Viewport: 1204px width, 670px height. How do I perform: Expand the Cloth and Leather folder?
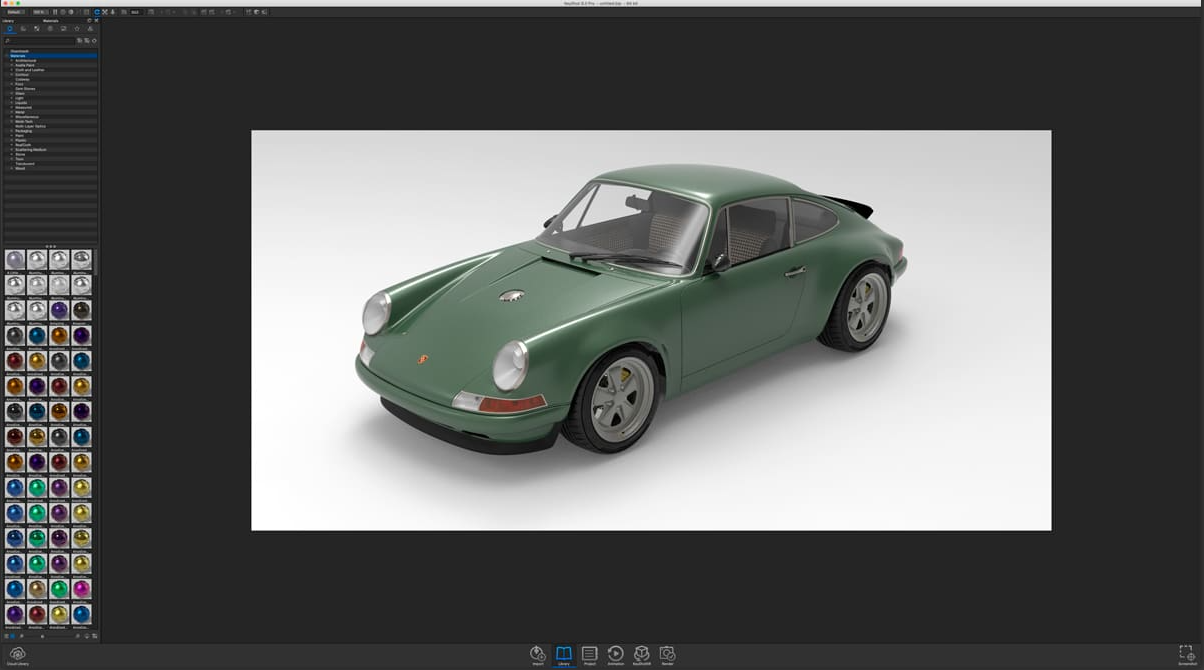pos(11,70)
